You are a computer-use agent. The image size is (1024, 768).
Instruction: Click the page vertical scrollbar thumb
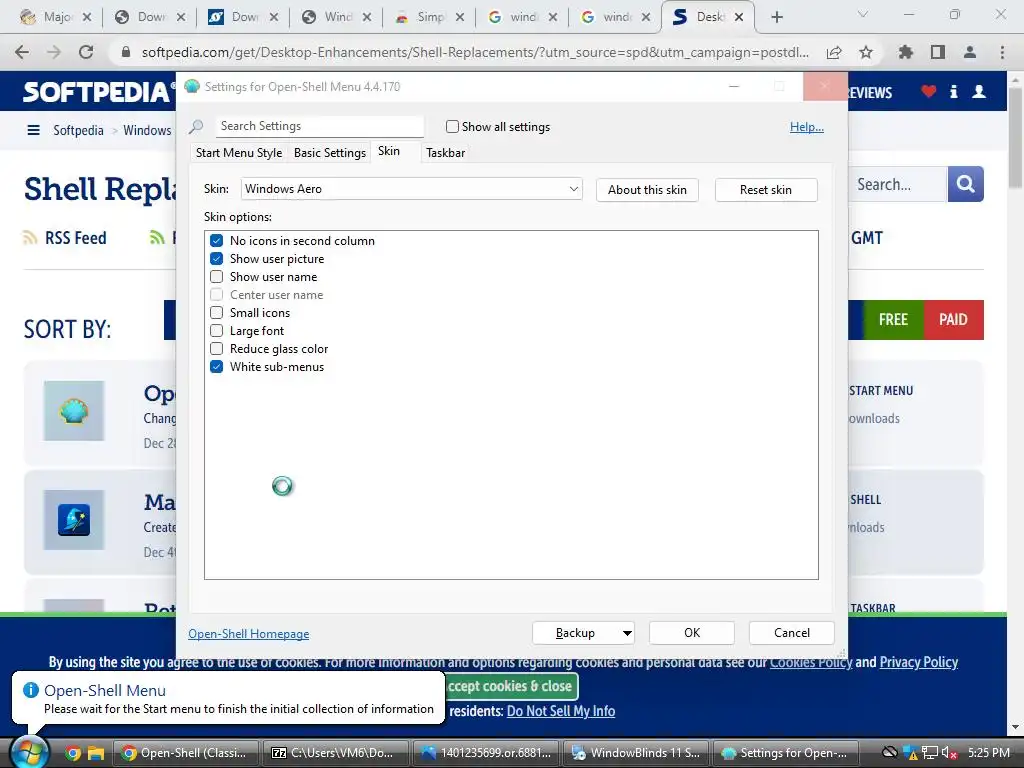(x=1016, y=137)
